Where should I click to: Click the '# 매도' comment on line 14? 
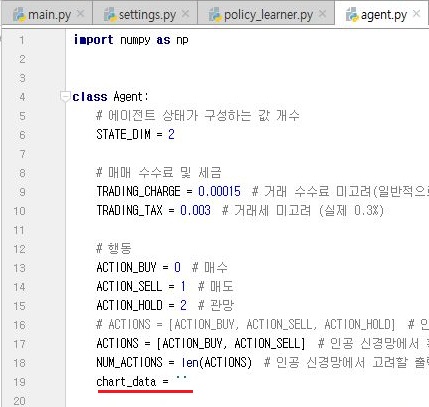point(215,286)
